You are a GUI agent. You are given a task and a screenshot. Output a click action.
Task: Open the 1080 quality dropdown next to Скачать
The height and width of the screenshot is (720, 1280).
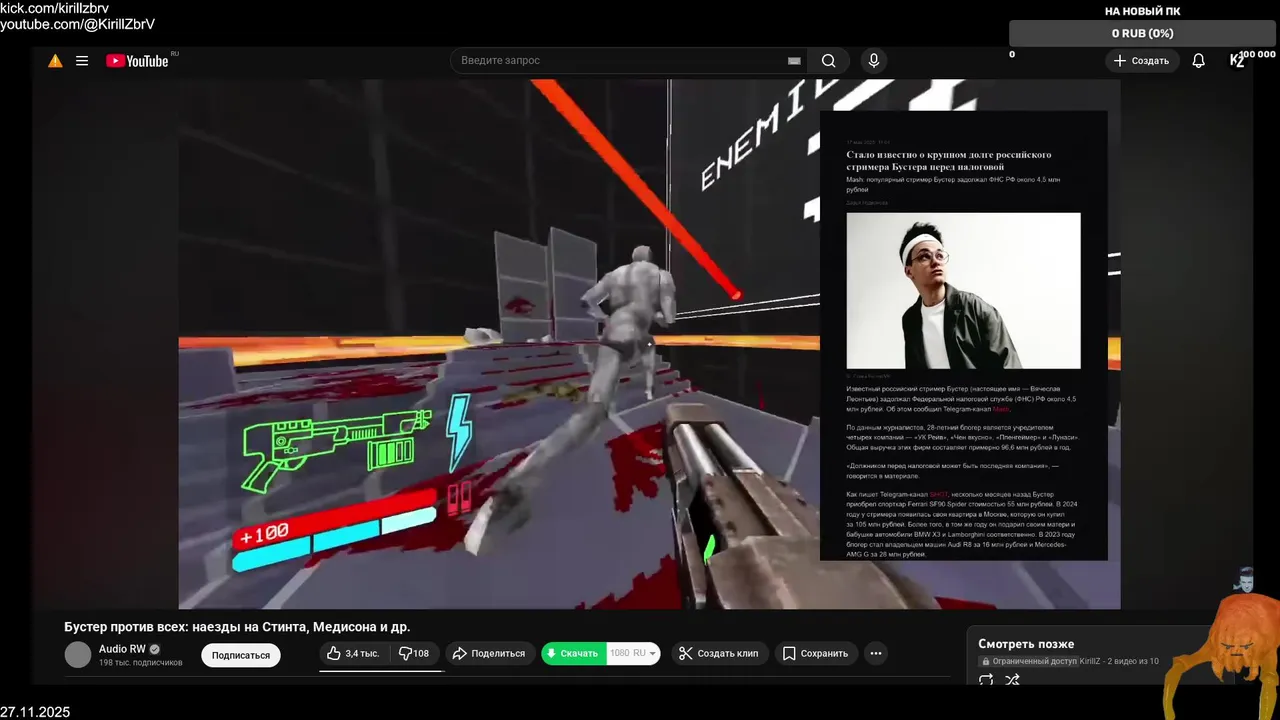pyautogui.click(x=633, y=653)
